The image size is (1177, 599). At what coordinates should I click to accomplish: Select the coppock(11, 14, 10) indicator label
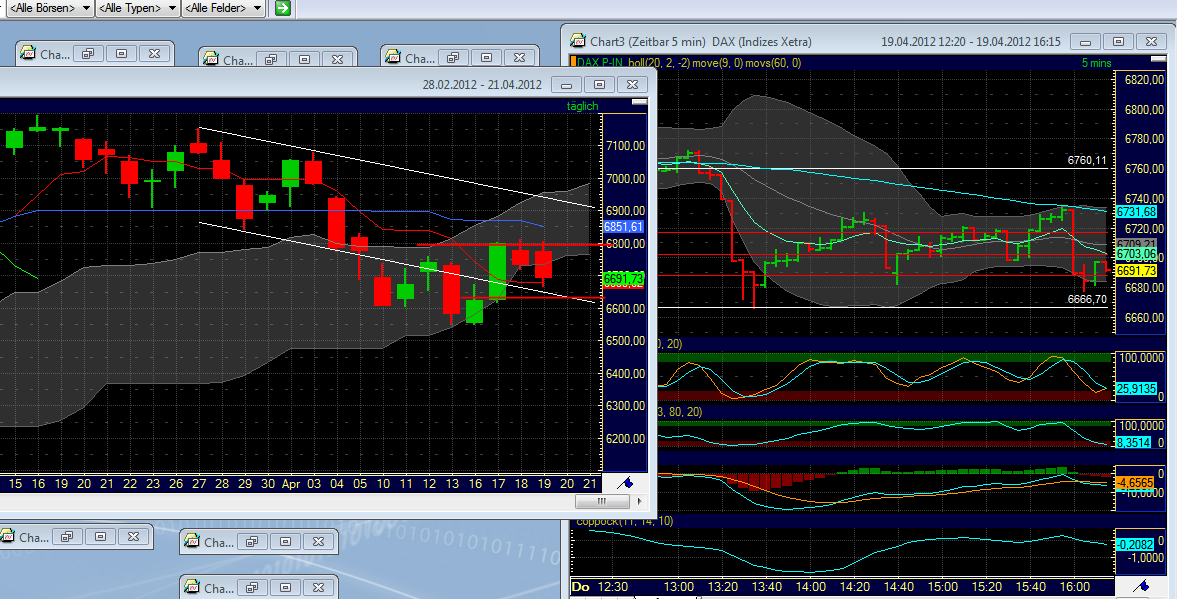pyautogui.click(x=625, y=520)
